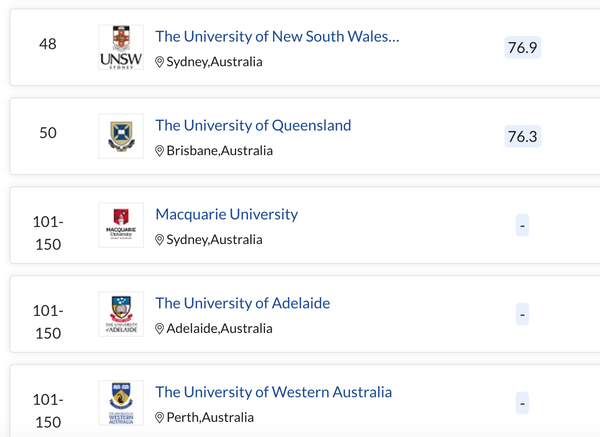The height and width of the screenshot is (437, 600).
Task: Open The University of Western Australia link
Action: (274, 392)
